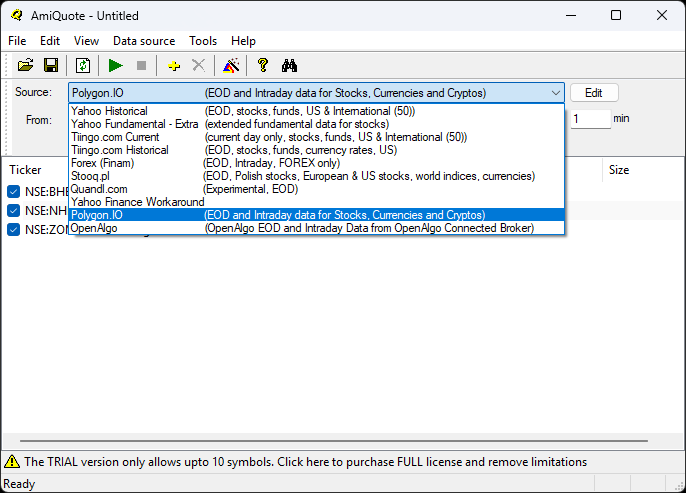Pick Stooq.pl data source option

pos(317,176)
